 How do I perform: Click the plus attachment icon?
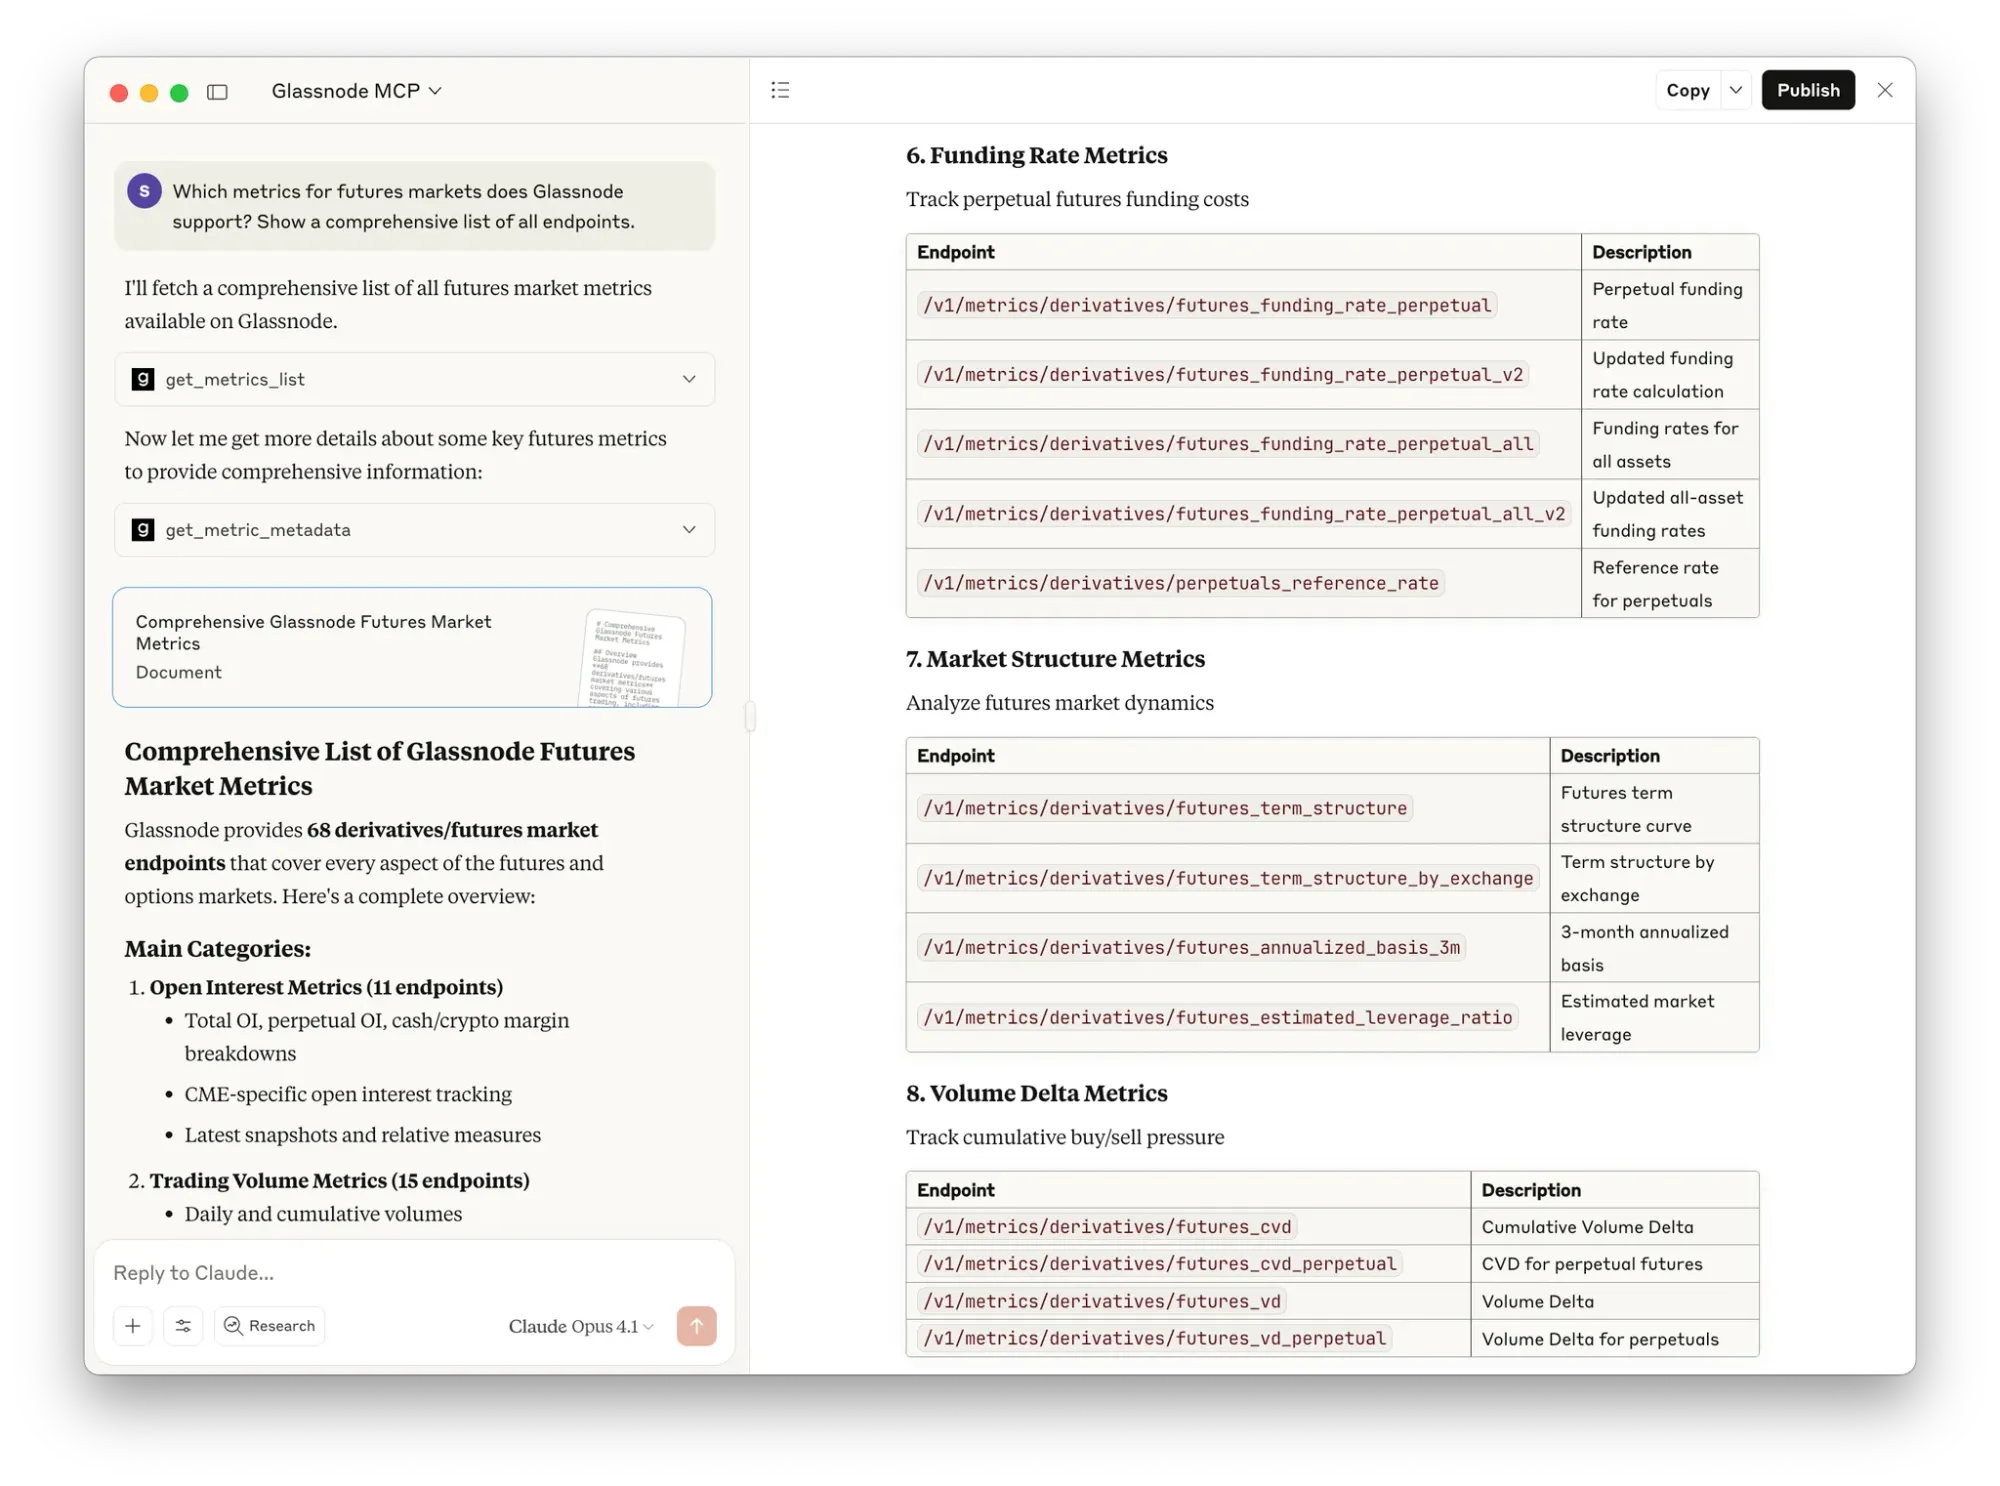pos(133,1325)
